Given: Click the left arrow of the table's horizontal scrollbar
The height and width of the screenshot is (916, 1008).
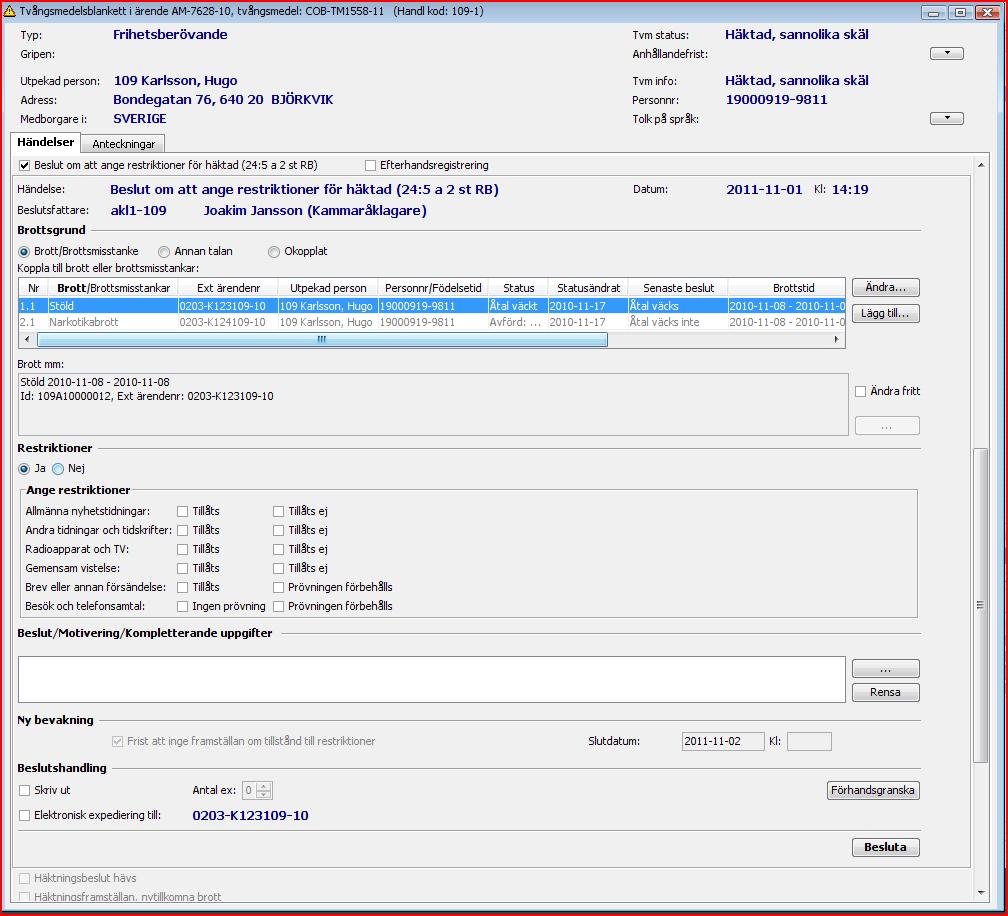Looking at the screenshot, I should (x=27, y=339).
